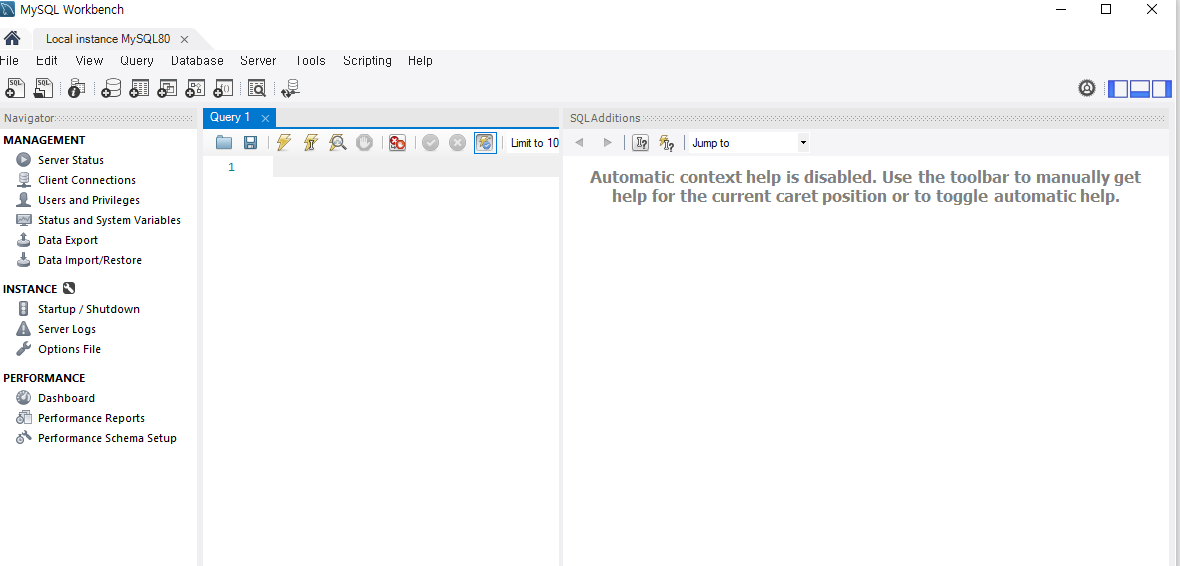
Task: Open the File menu
Action: (x=9, y=60)
